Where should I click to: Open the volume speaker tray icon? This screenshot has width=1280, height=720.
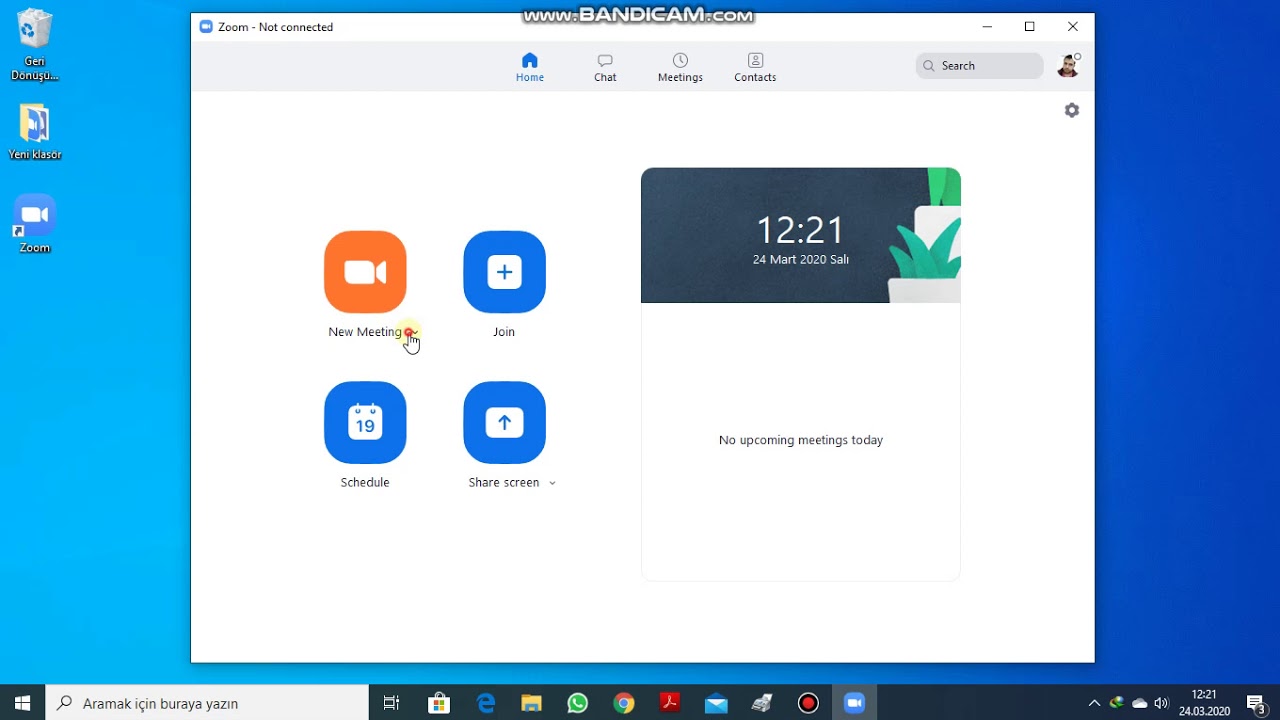pos(1161,703)
